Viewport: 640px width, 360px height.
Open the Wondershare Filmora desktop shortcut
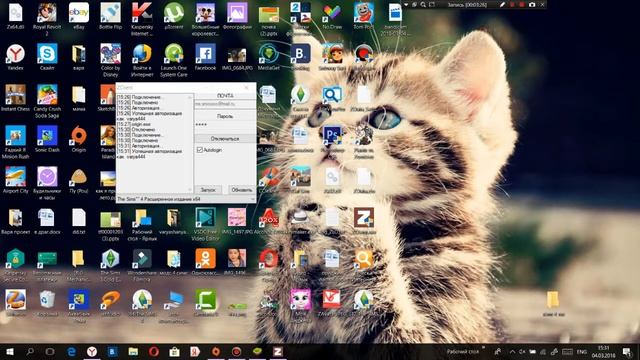pyautogui.click(x=142, y=265)
